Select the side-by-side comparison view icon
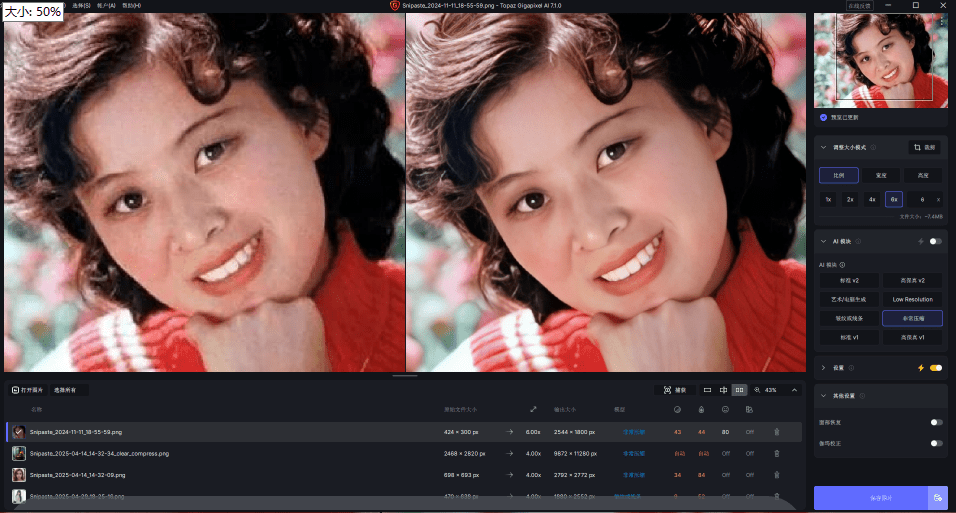This screenshot has width=956, height=513. click(739, 390)
